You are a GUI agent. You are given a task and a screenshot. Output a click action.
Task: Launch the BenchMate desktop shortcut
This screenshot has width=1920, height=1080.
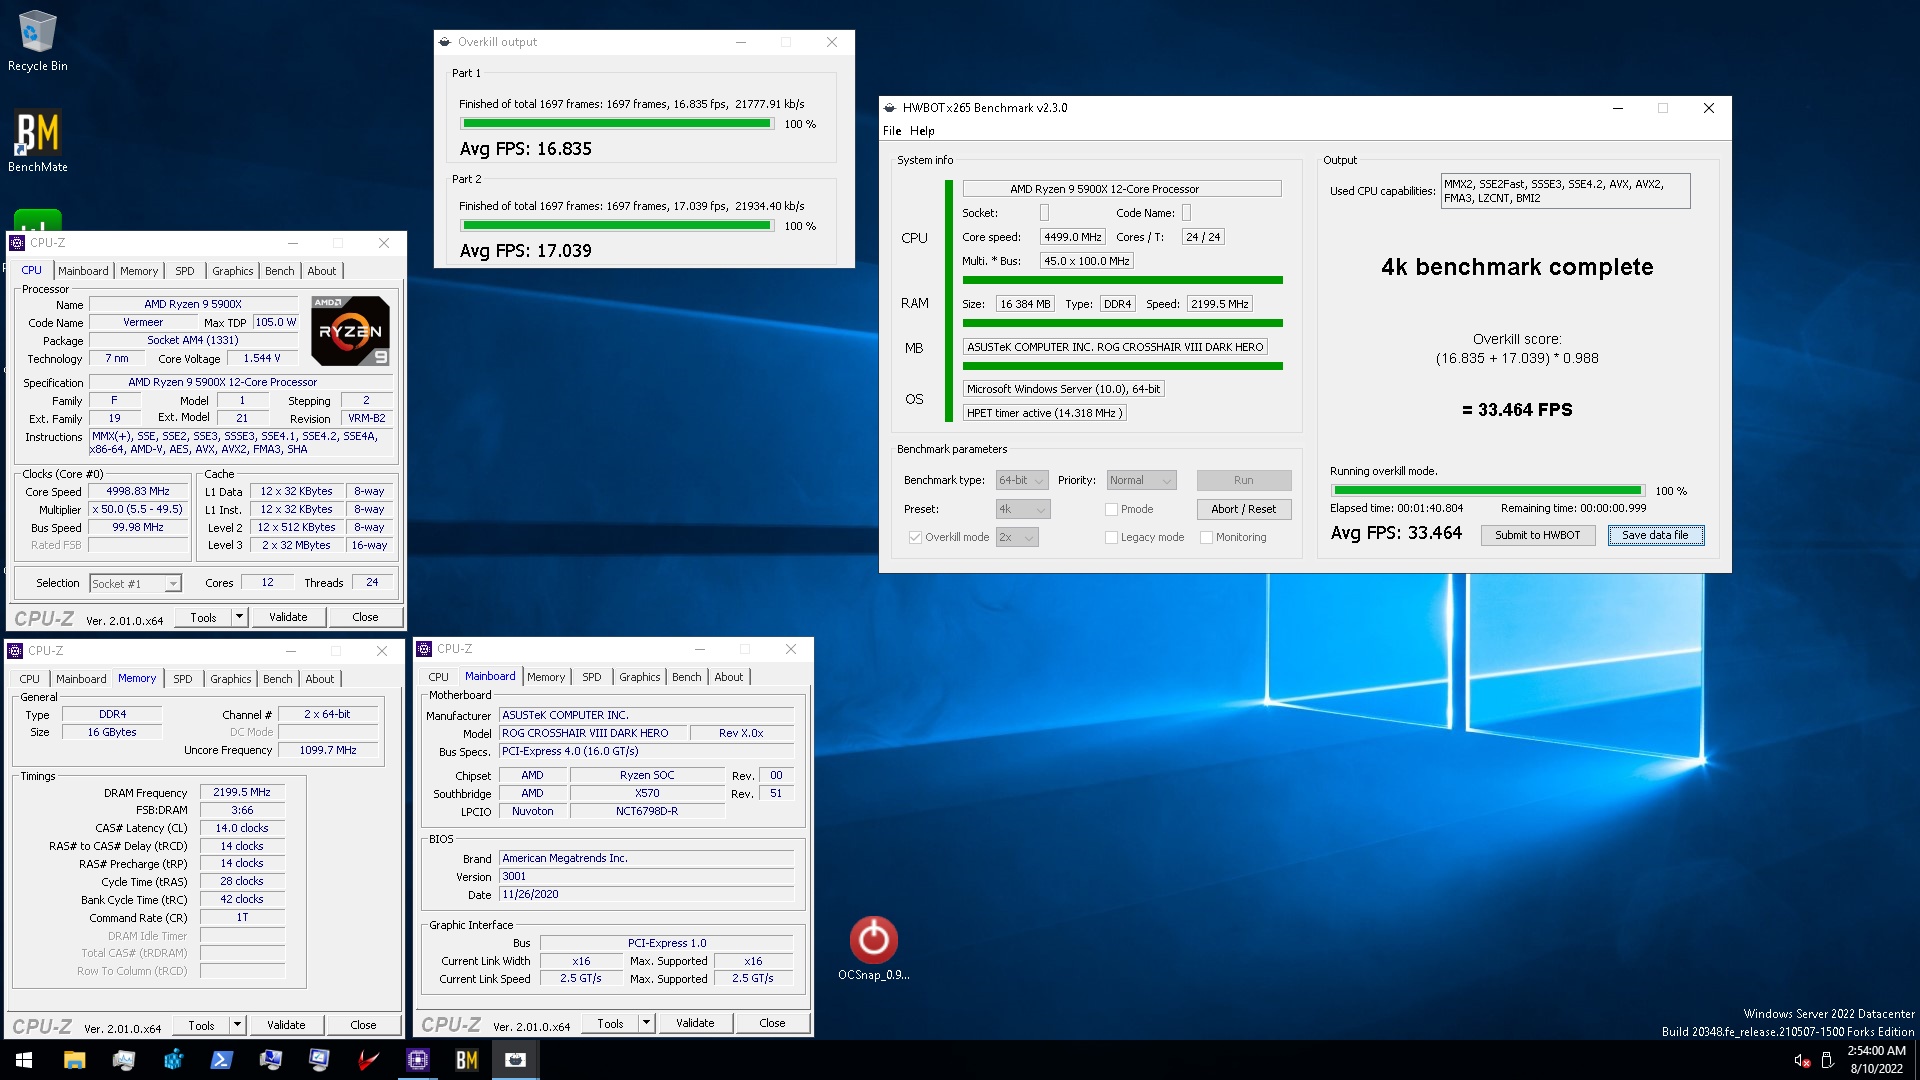[38, 141]
